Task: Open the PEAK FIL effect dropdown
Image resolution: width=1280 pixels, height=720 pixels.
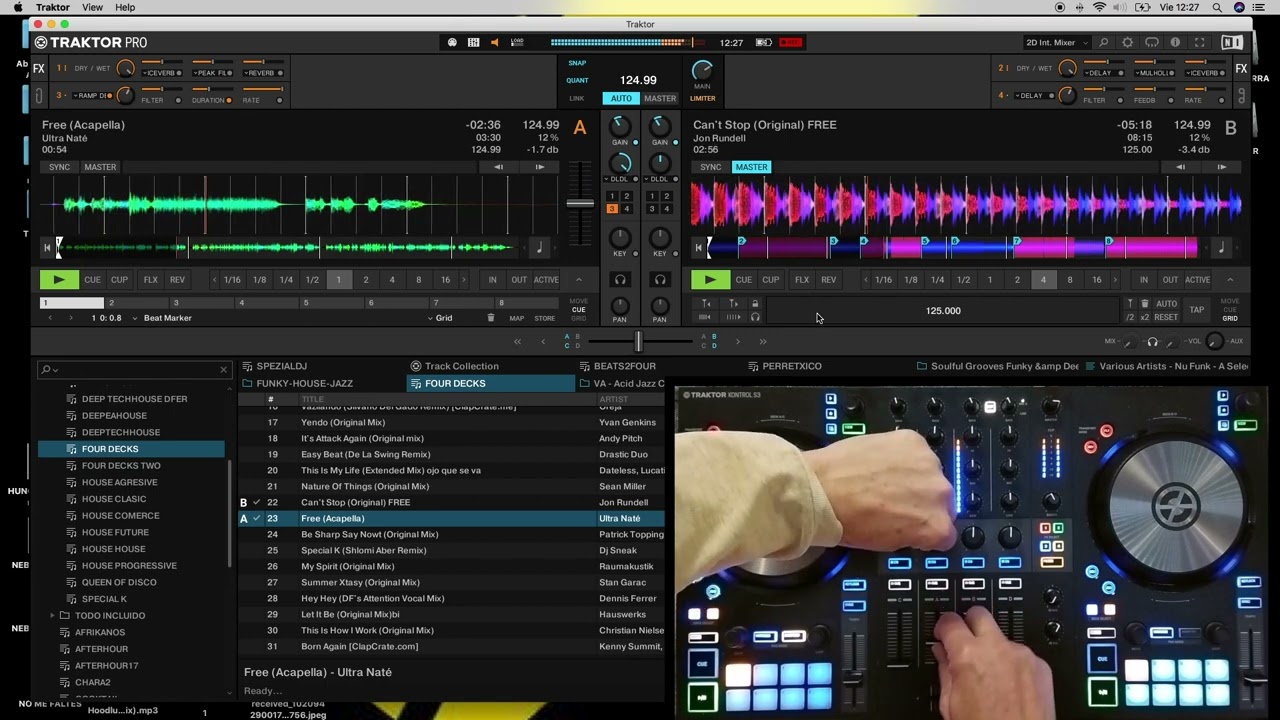Action: point(213,73)
